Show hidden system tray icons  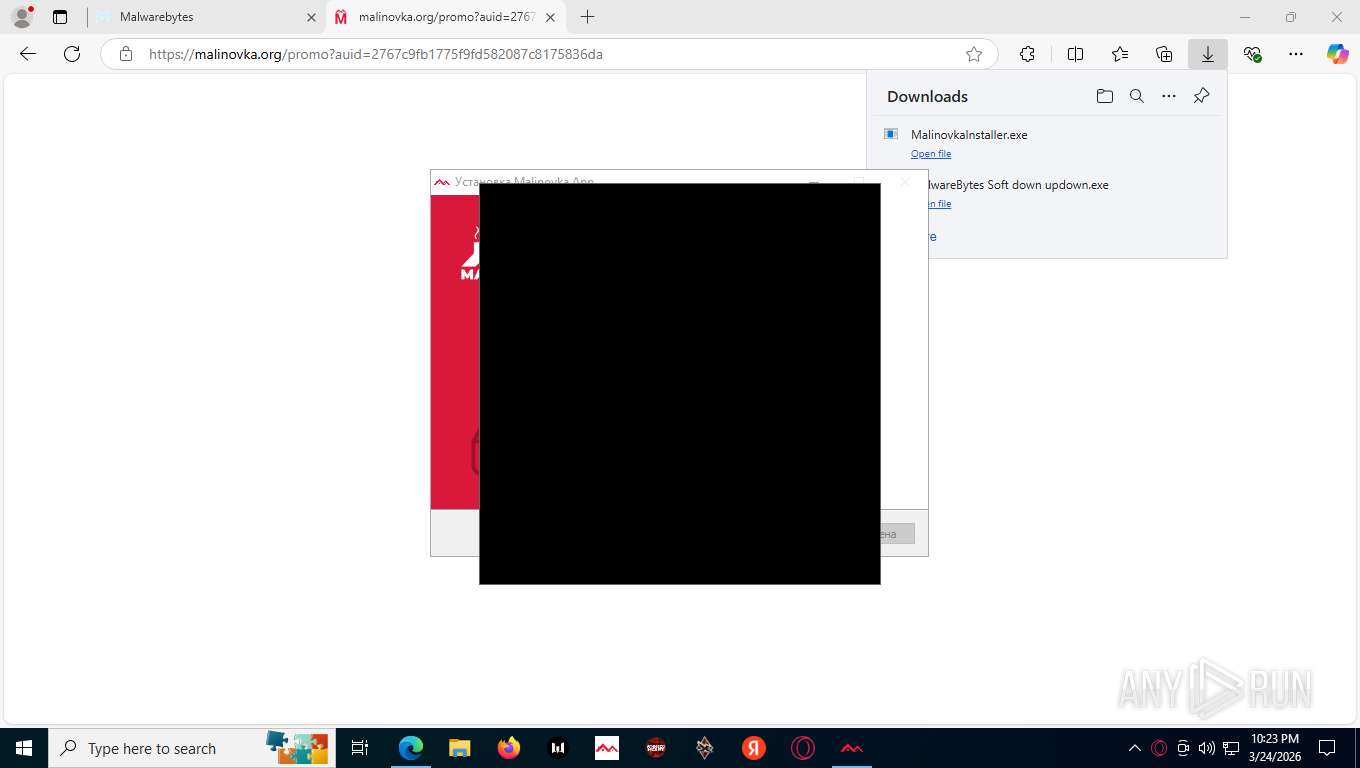pos(1135,748)
